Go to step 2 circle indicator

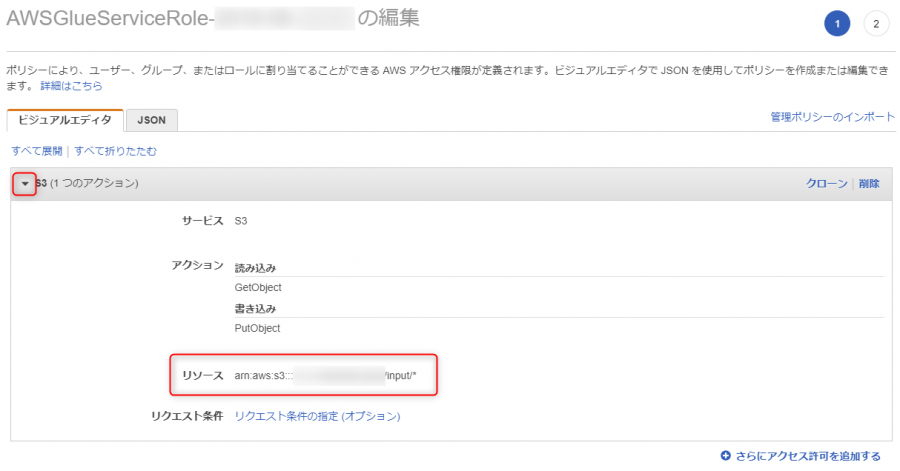tap(876, 24)
